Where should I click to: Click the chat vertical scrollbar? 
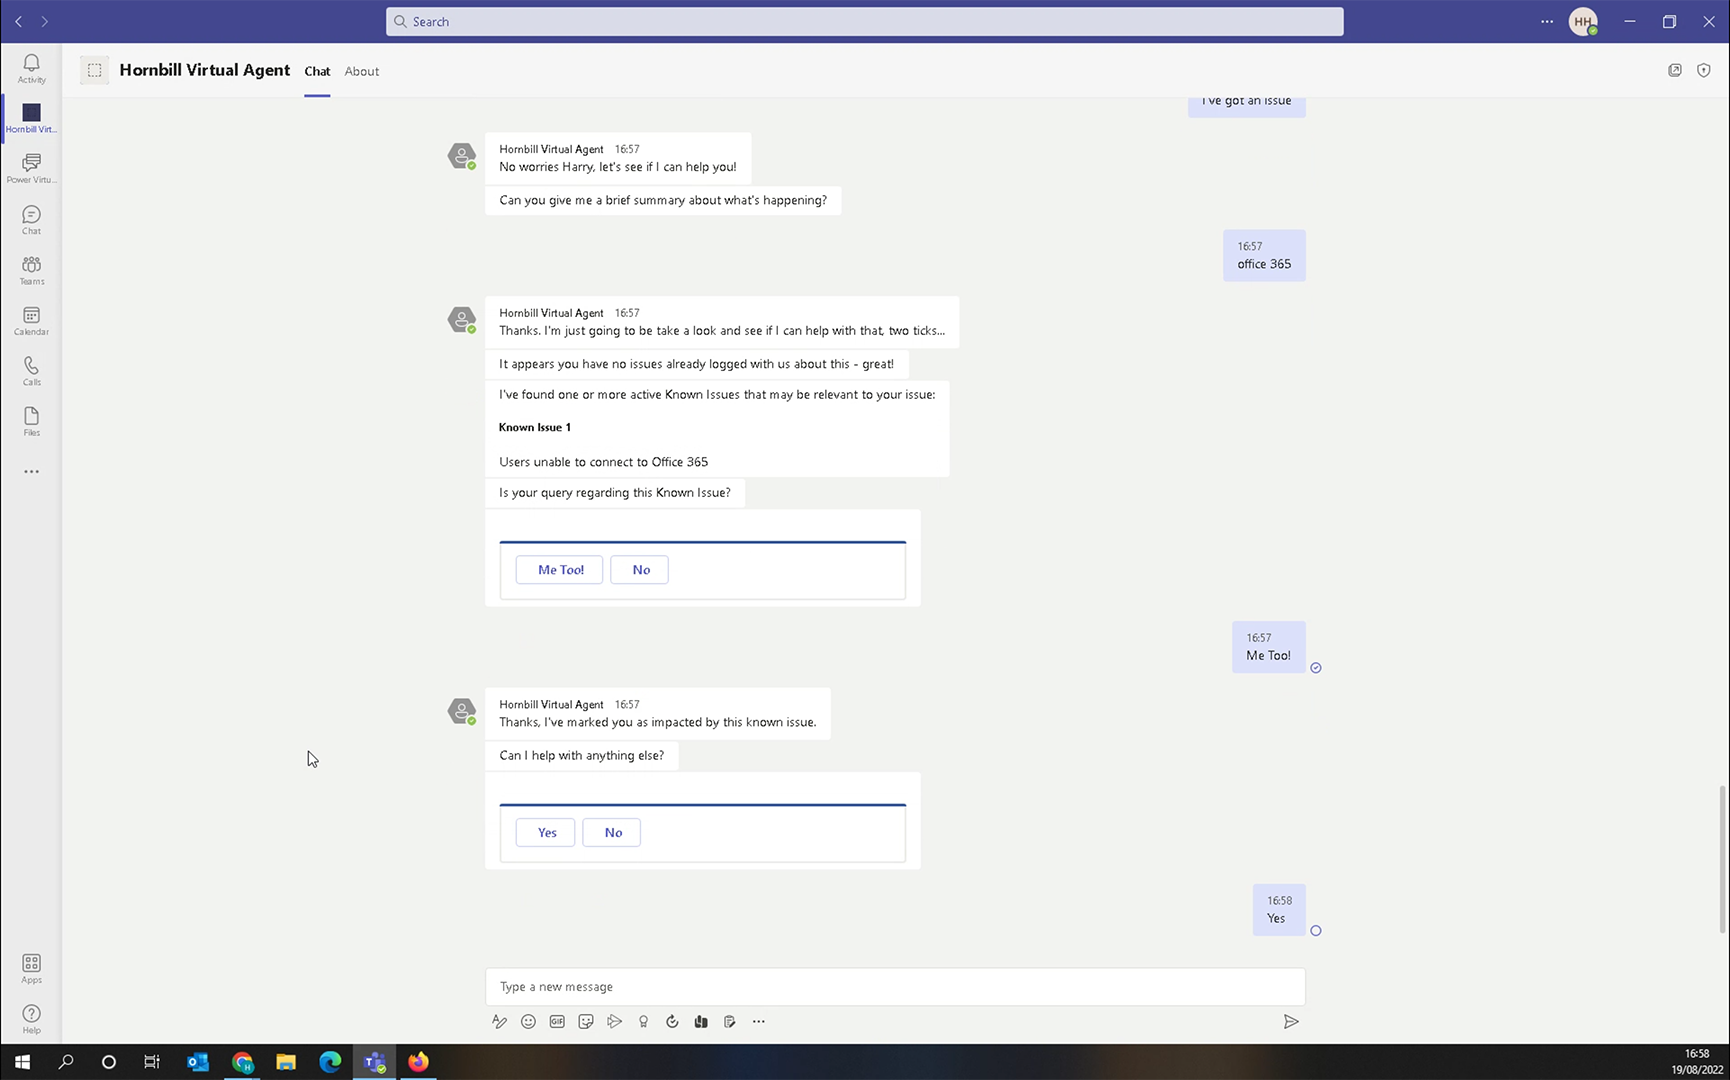tap(1722, 860)
